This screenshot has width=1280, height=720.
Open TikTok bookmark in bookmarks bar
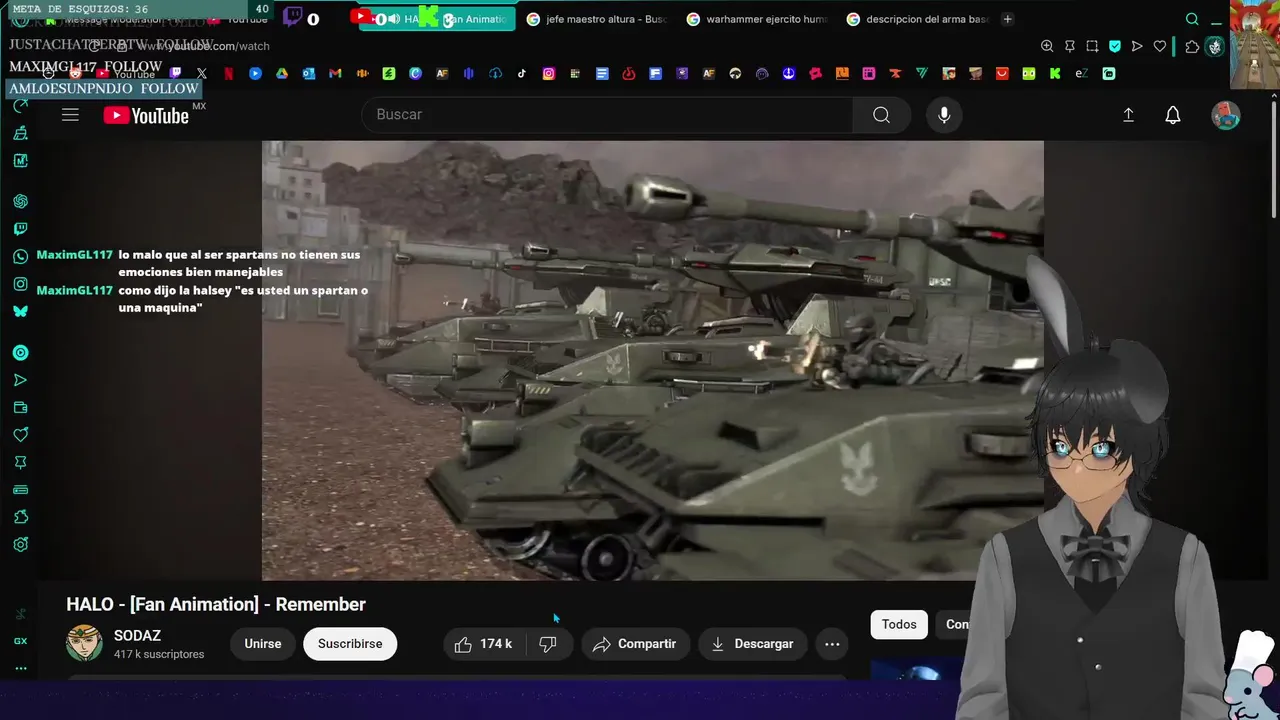tap(522, 73)
